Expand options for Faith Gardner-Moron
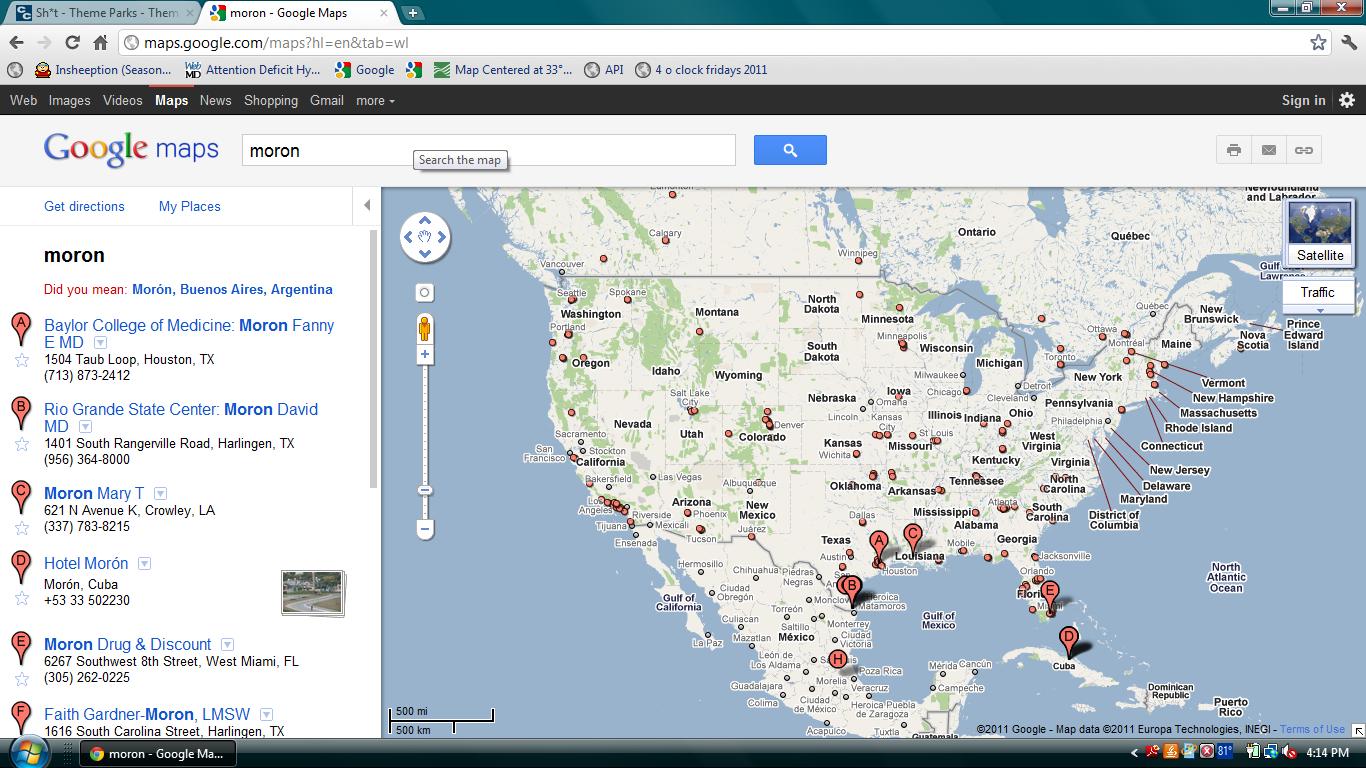The height and width of the screenshot is (768, 1366). tap(266, 715)
